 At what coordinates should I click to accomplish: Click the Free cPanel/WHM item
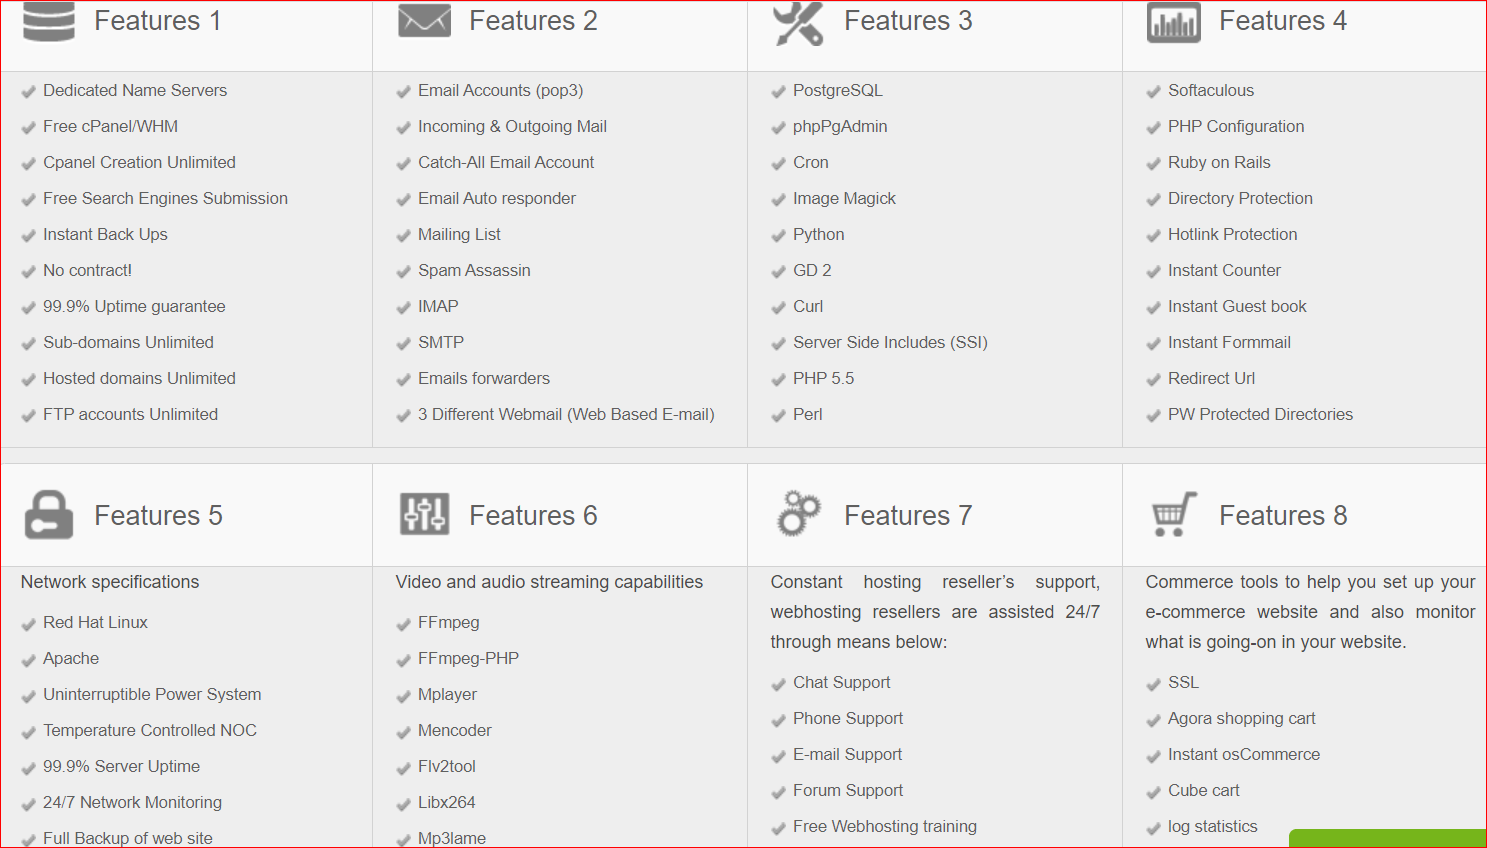click(x=110, y=126)
